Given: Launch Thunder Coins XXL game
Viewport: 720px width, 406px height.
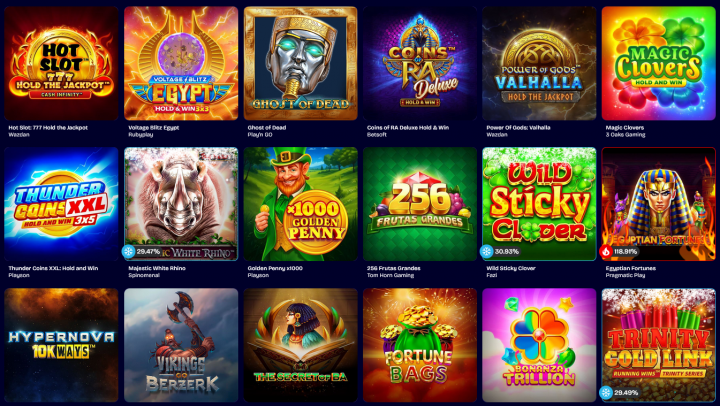Looking at the screenshot, I should (61, 204).
